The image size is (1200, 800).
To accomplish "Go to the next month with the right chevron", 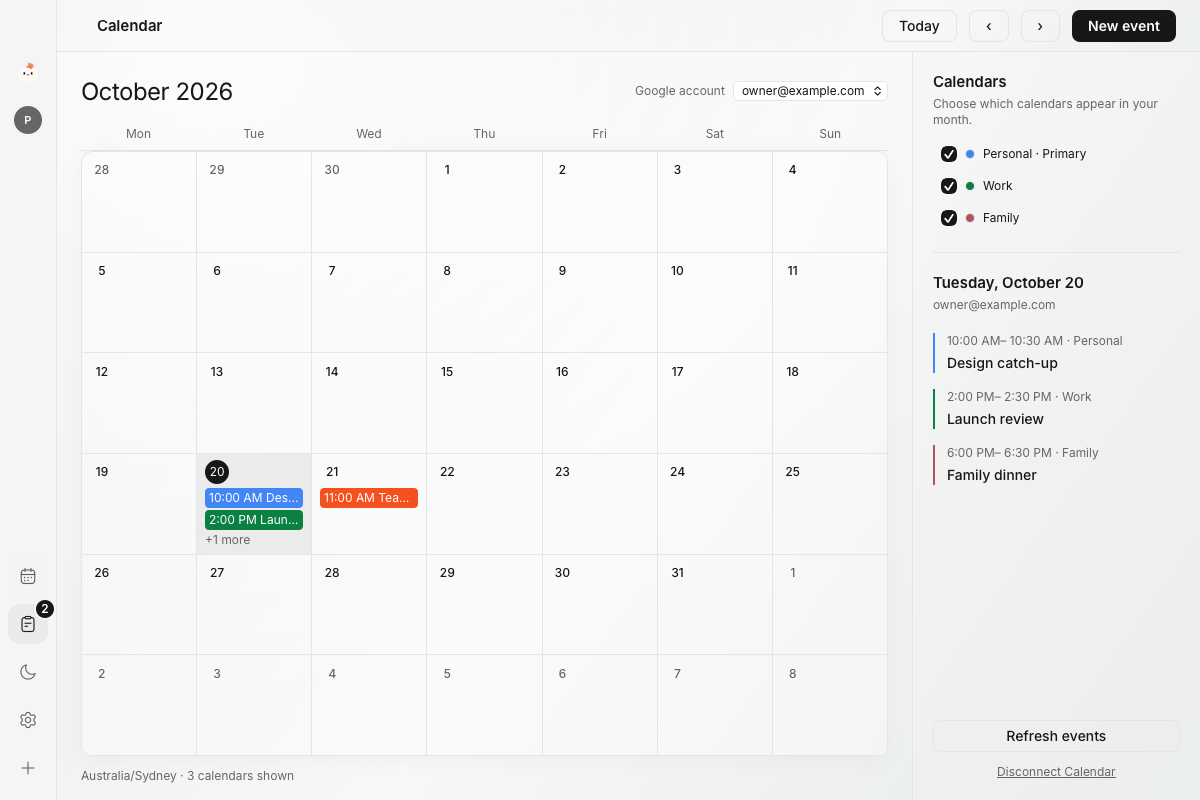I will coord(1040,26).
